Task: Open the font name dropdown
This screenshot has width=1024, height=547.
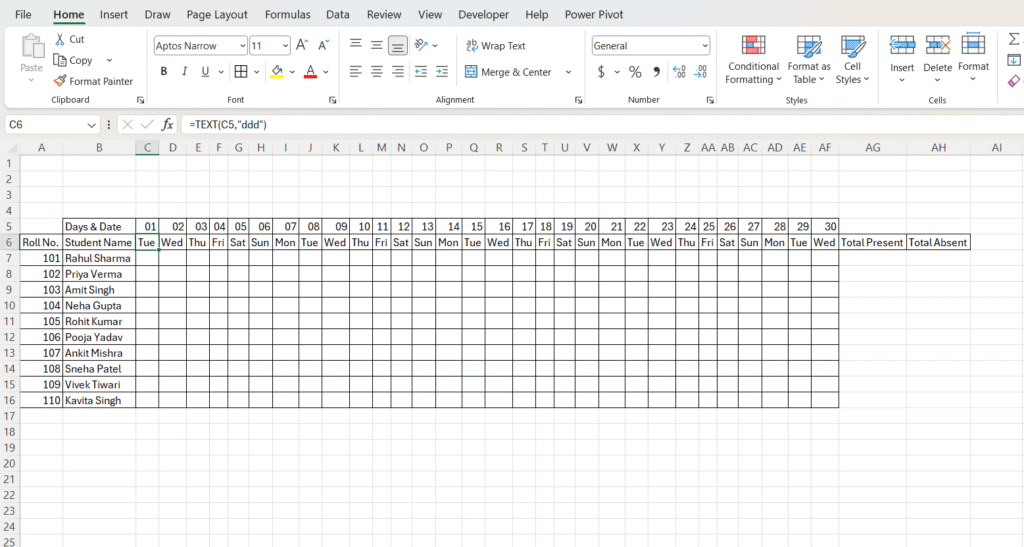Action: click(x=242, y=46)
